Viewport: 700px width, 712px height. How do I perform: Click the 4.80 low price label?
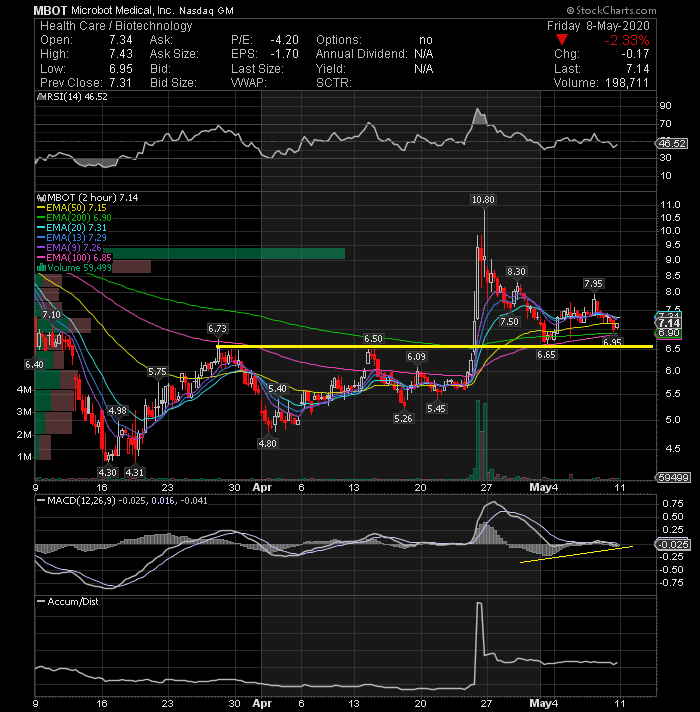point(267,443)
